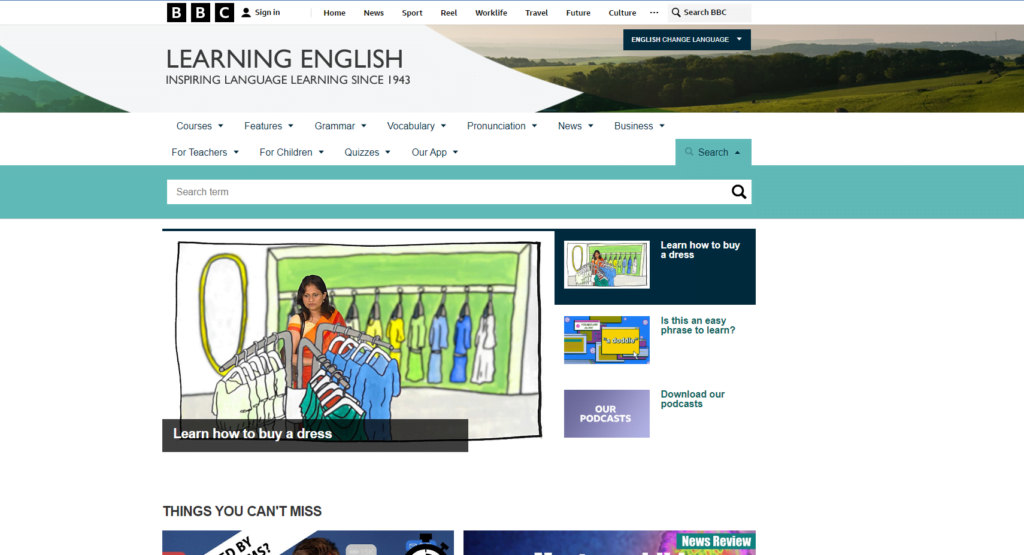Open the For Teachers menu
The width and height of the screenshot is (1024, 555).
[205, 152]
